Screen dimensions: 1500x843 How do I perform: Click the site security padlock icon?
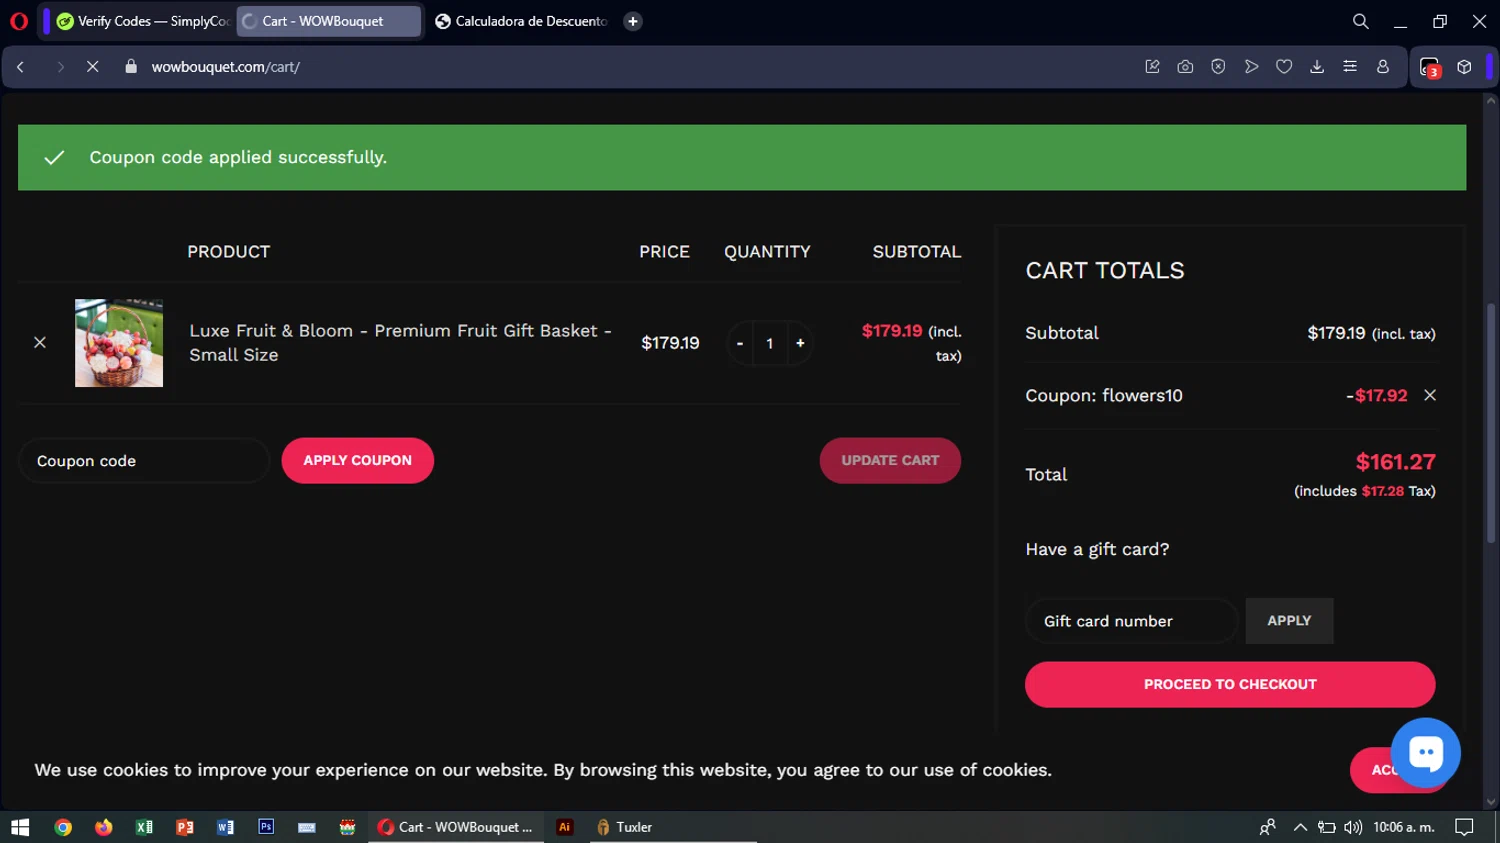(x=130, y=66)
